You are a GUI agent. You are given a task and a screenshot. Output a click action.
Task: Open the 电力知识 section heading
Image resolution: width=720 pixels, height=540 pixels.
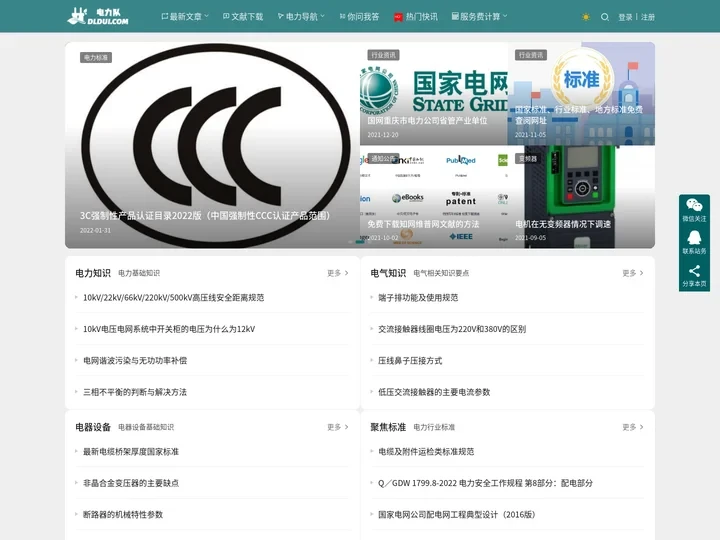(x=93, y=273)
